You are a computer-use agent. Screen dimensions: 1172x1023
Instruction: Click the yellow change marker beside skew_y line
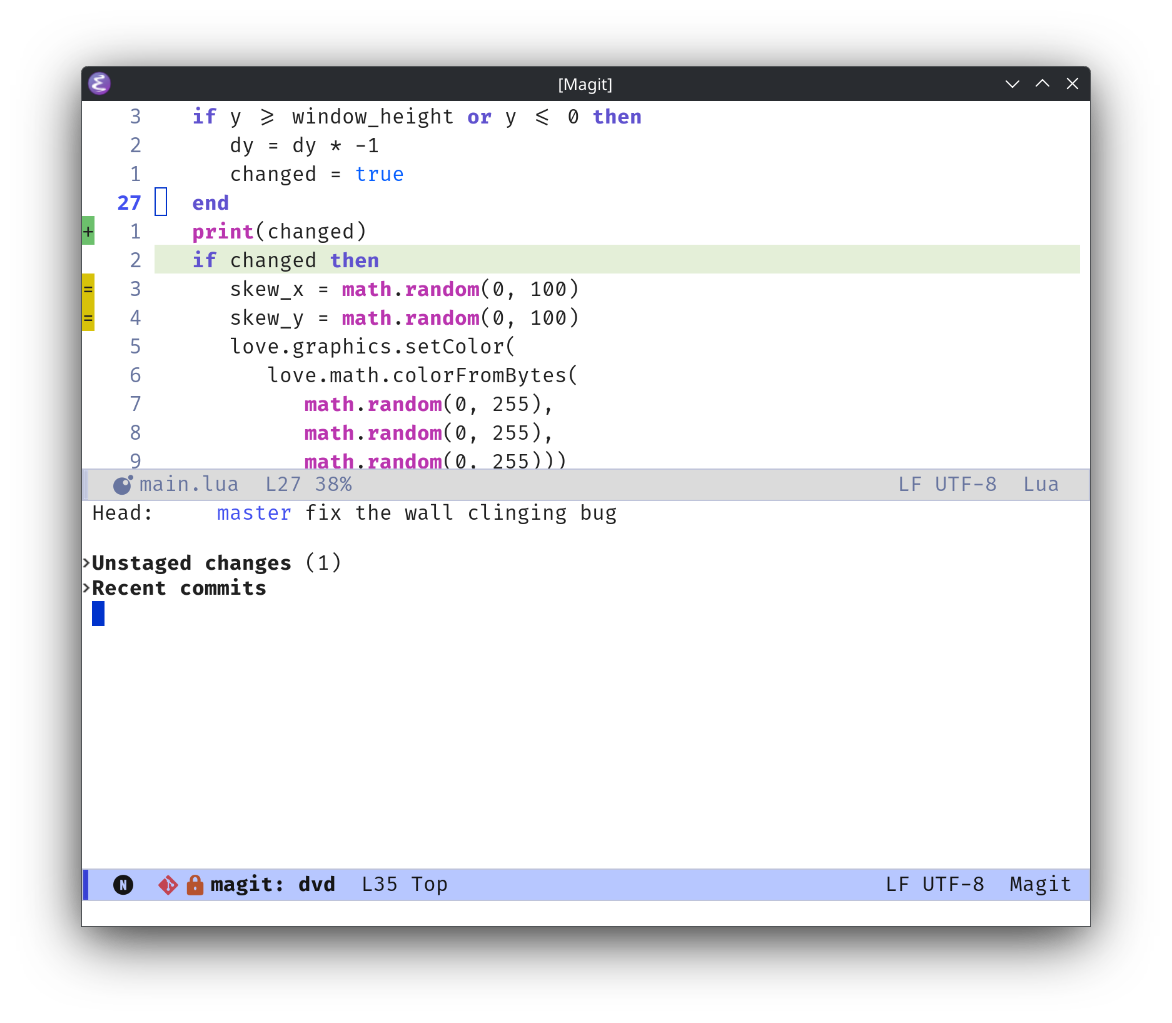click(88, 318)
